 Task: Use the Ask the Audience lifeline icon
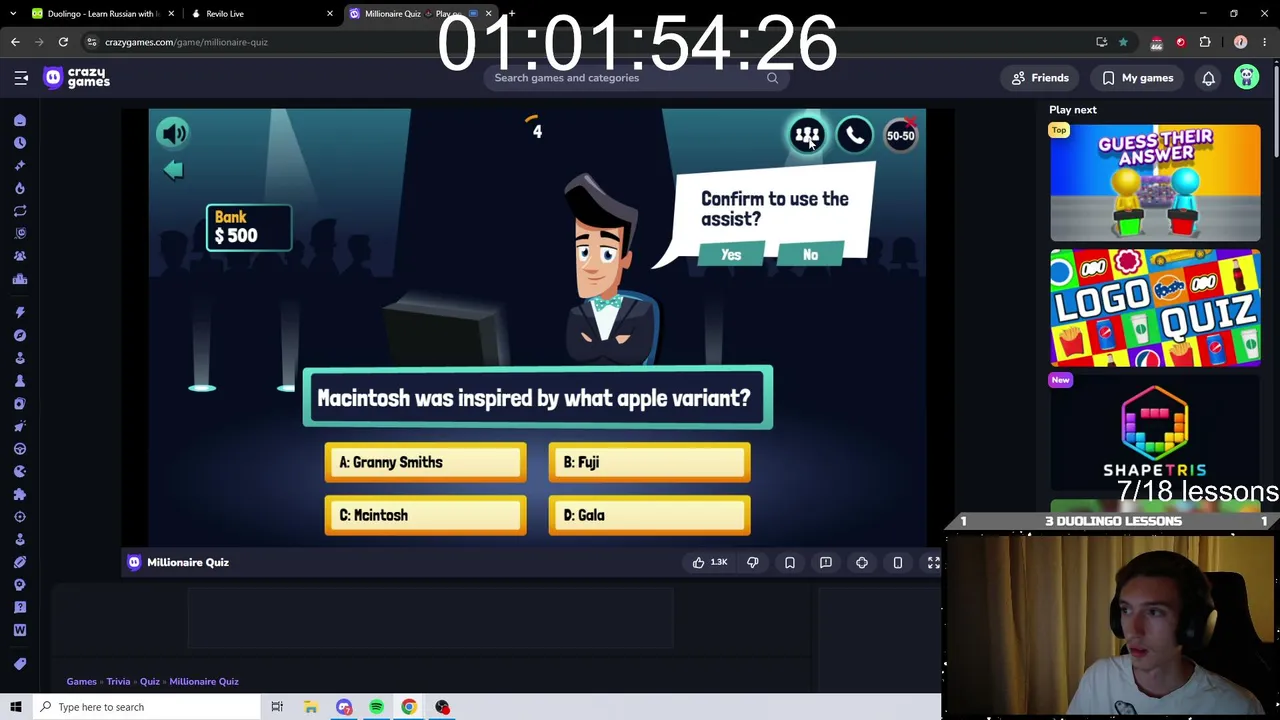[807, 135]
